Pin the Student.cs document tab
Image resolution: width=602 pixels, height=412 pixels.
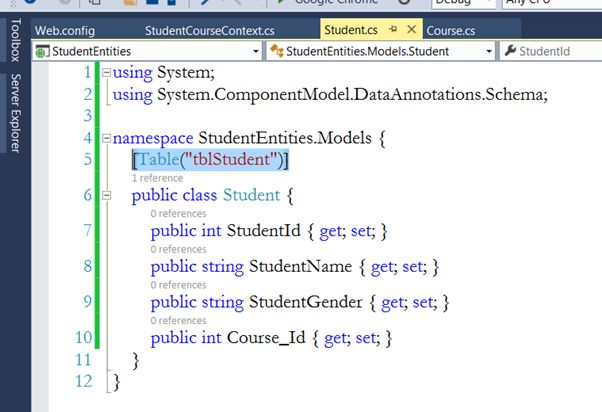(393, 29)
